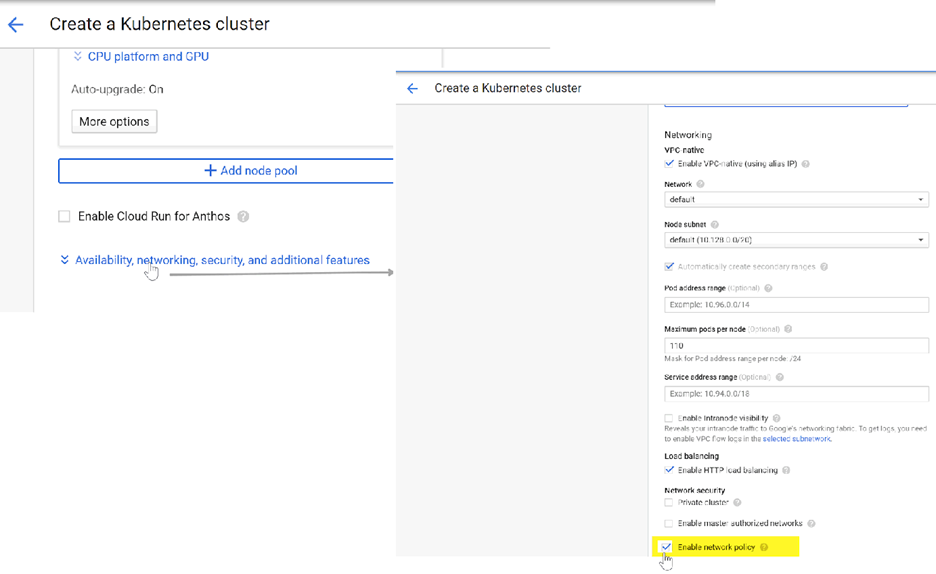
Task: Add a node pool
Action: pos(226,171)
